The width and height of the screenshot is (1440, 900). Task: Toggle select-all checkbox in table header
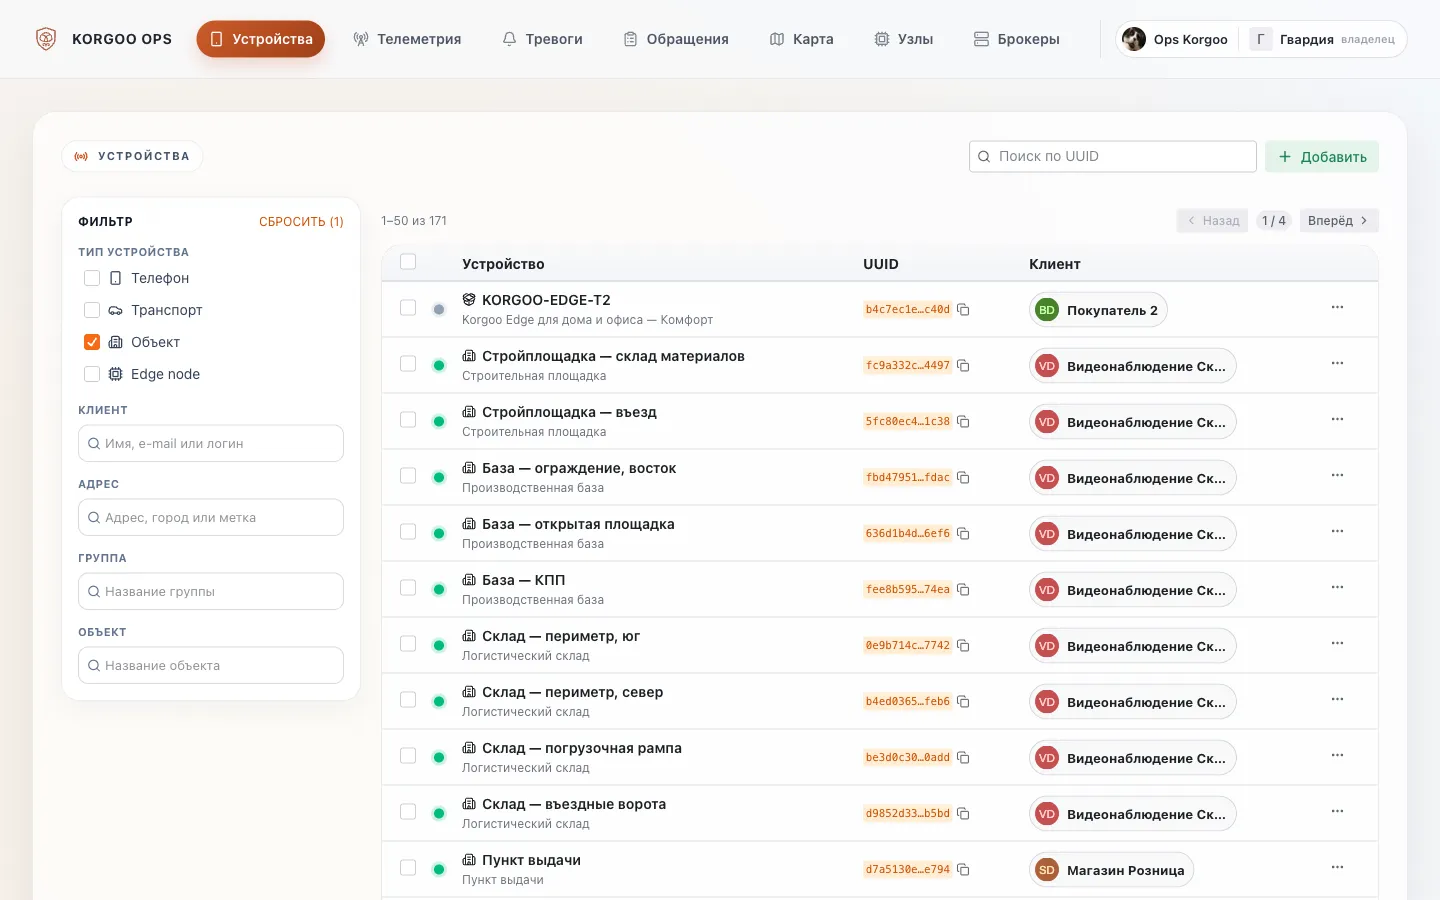[408, 262]
